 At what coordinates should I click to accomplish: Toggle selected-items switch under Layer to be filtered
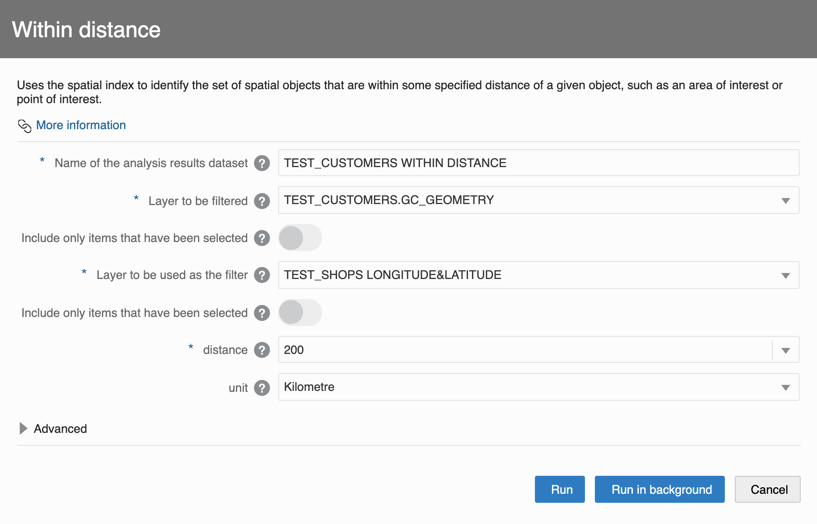[x=299, y=238]
